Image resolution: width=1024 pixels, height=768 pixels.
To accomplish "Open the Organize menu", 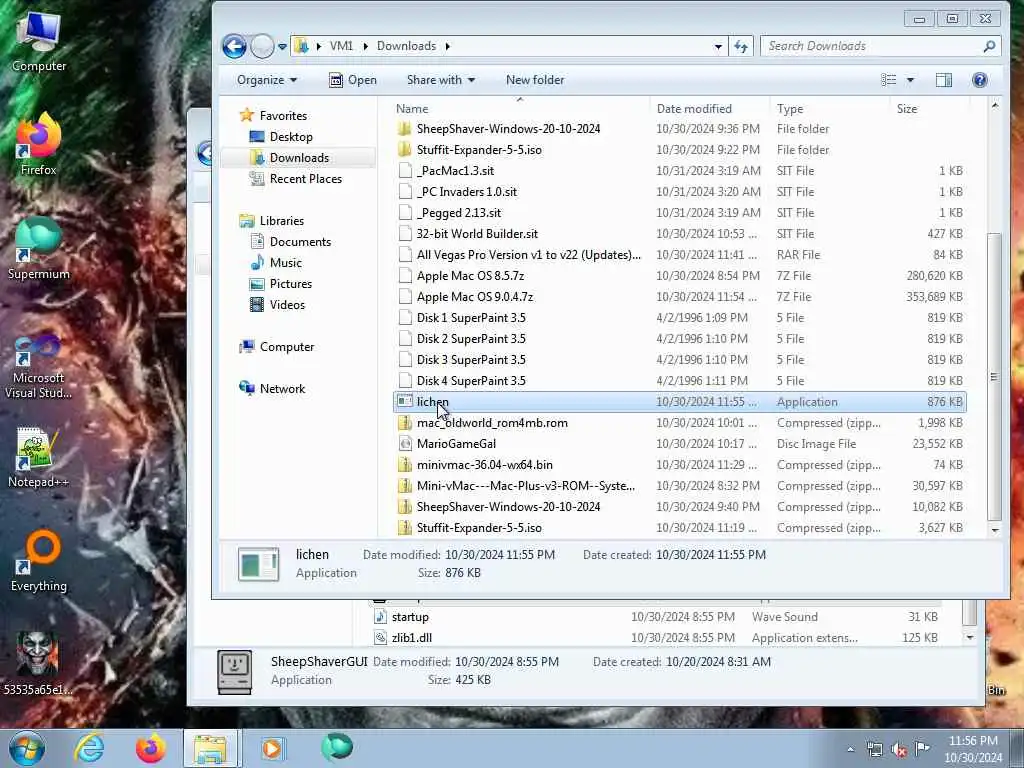I will tap(266, 80).
